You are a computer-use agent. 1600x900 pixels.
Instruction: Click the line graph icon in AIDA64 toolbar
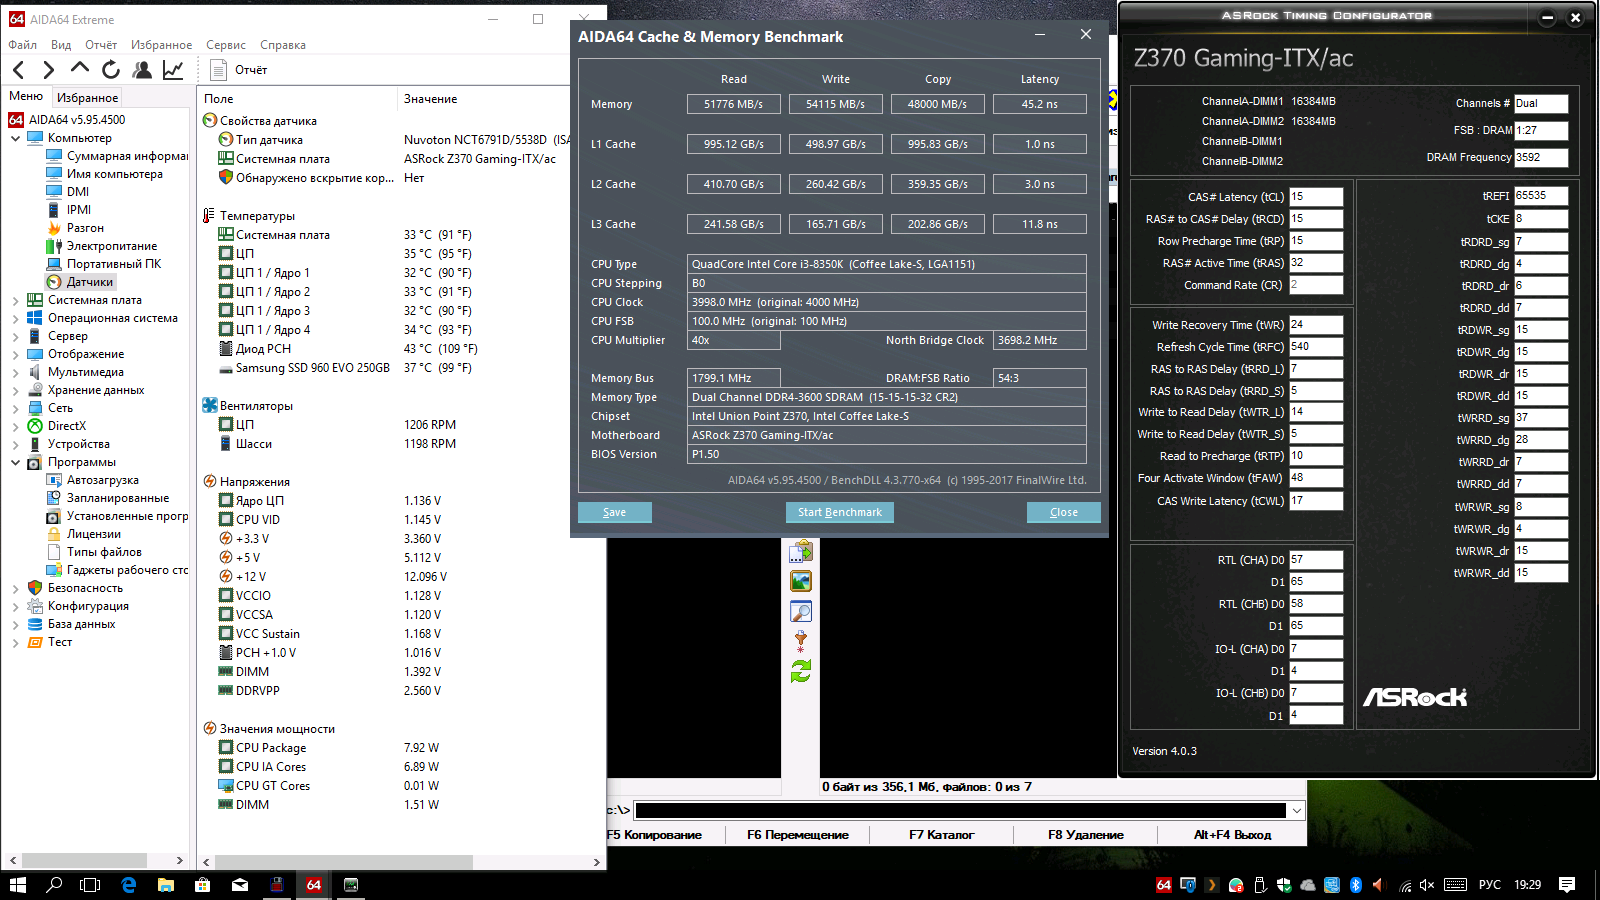click(x=173, y=70)
